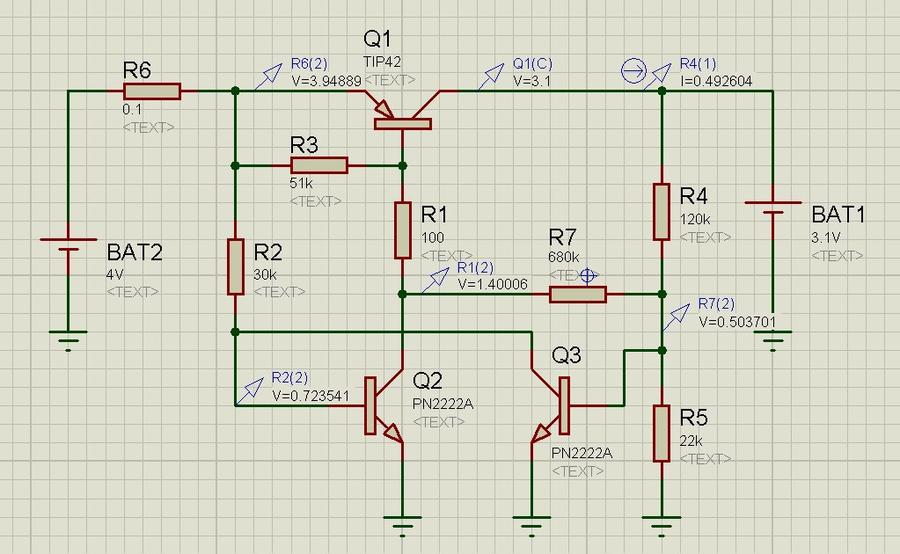
Task: Select the 30k resistor R2
Action: (235, 266)
